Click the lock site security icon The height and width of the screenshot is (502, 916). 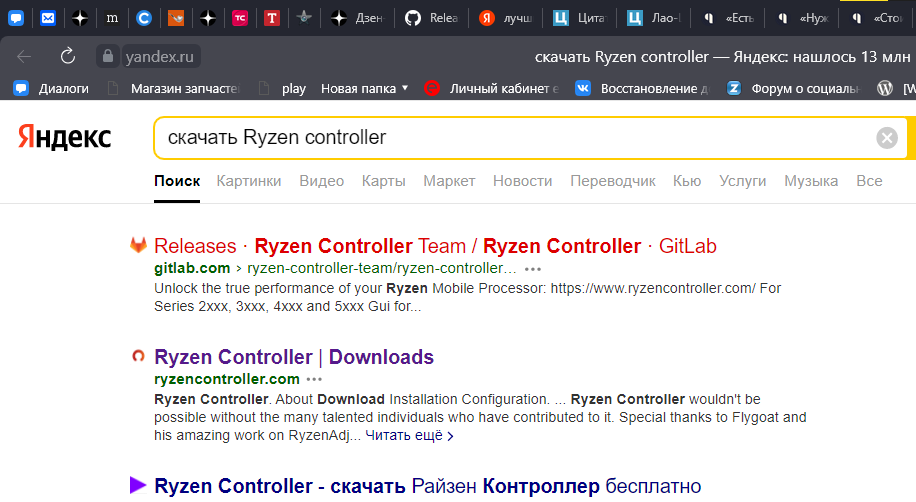click(x=107, y=56)
